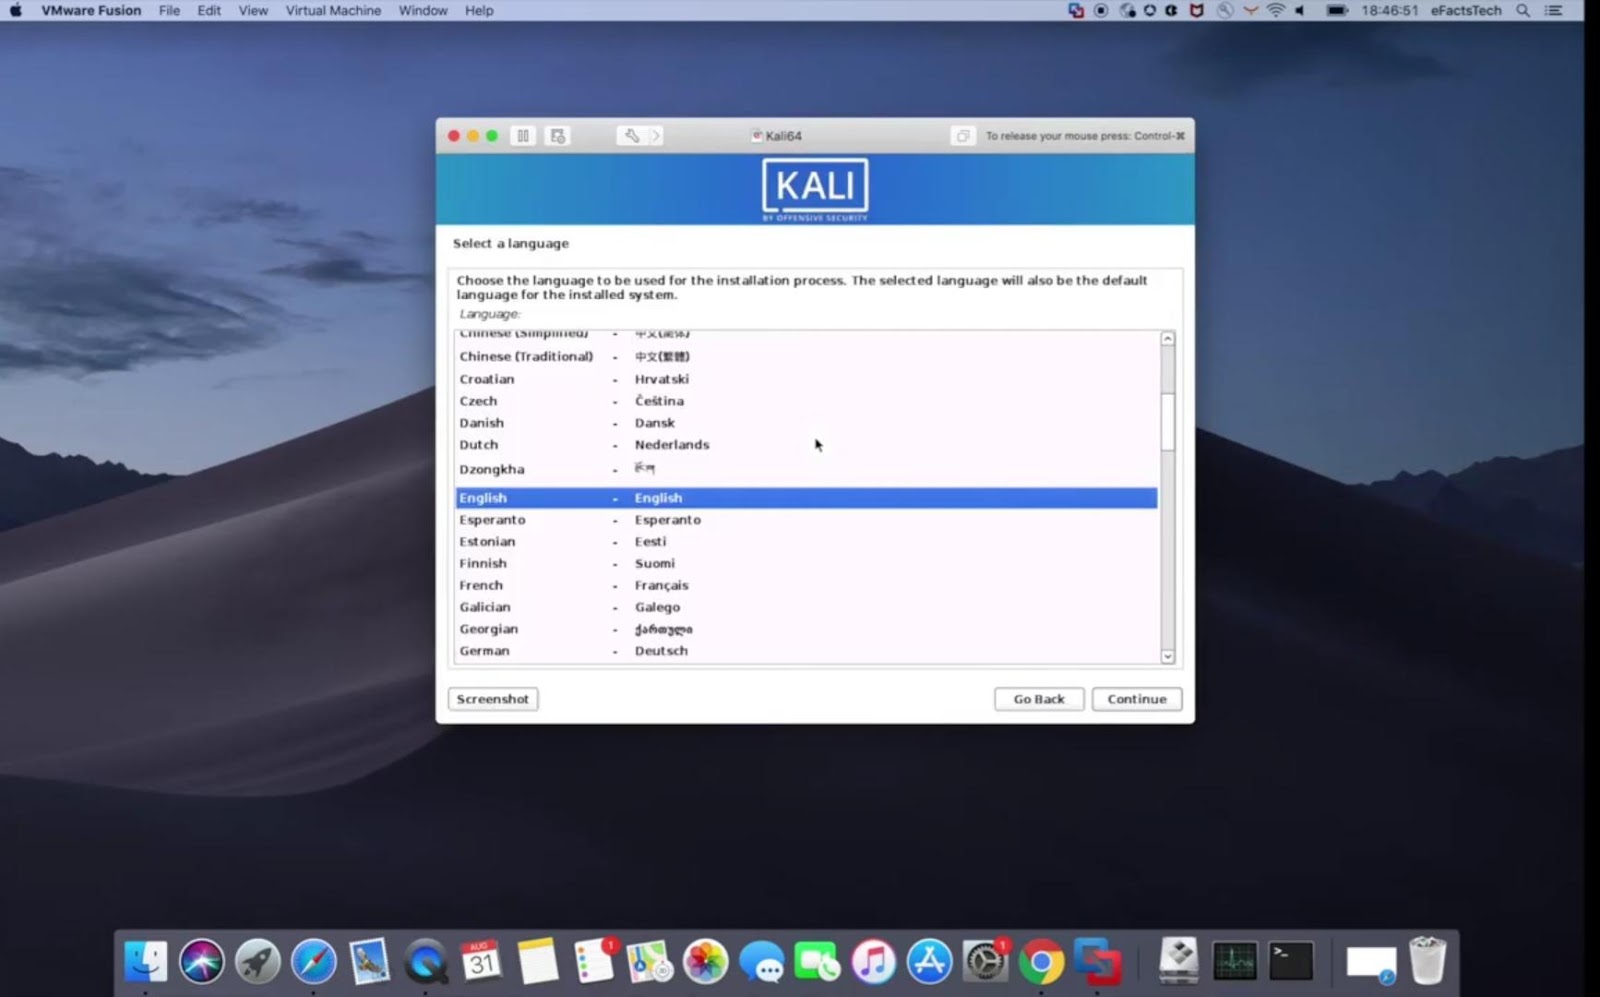Select Chinese (Traditional) language
Image resolution: width=1600 pixels, height=997 pixels.
806,356
